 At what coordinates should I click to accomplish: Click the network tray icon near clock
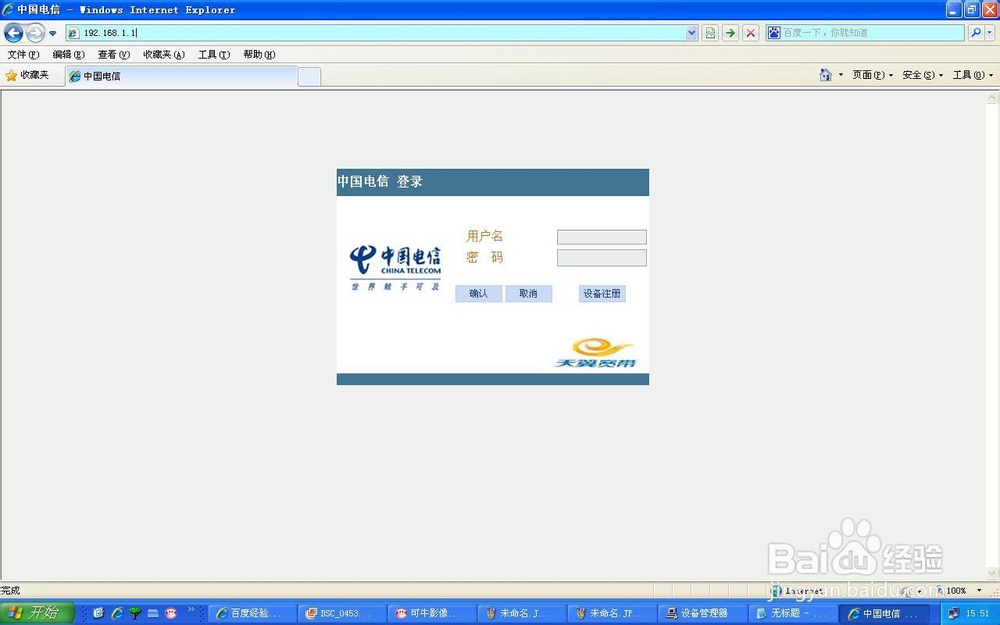click(x=953, y=614)
